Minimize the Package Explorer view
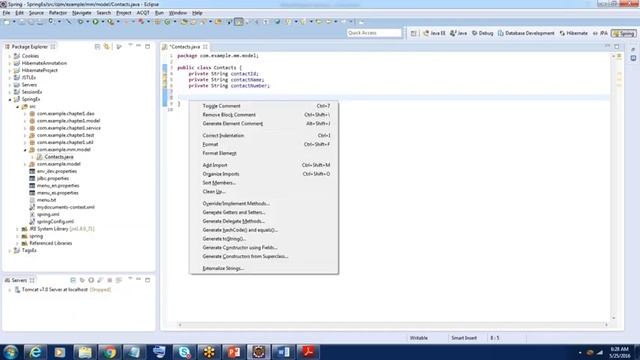 coord(139,46)
